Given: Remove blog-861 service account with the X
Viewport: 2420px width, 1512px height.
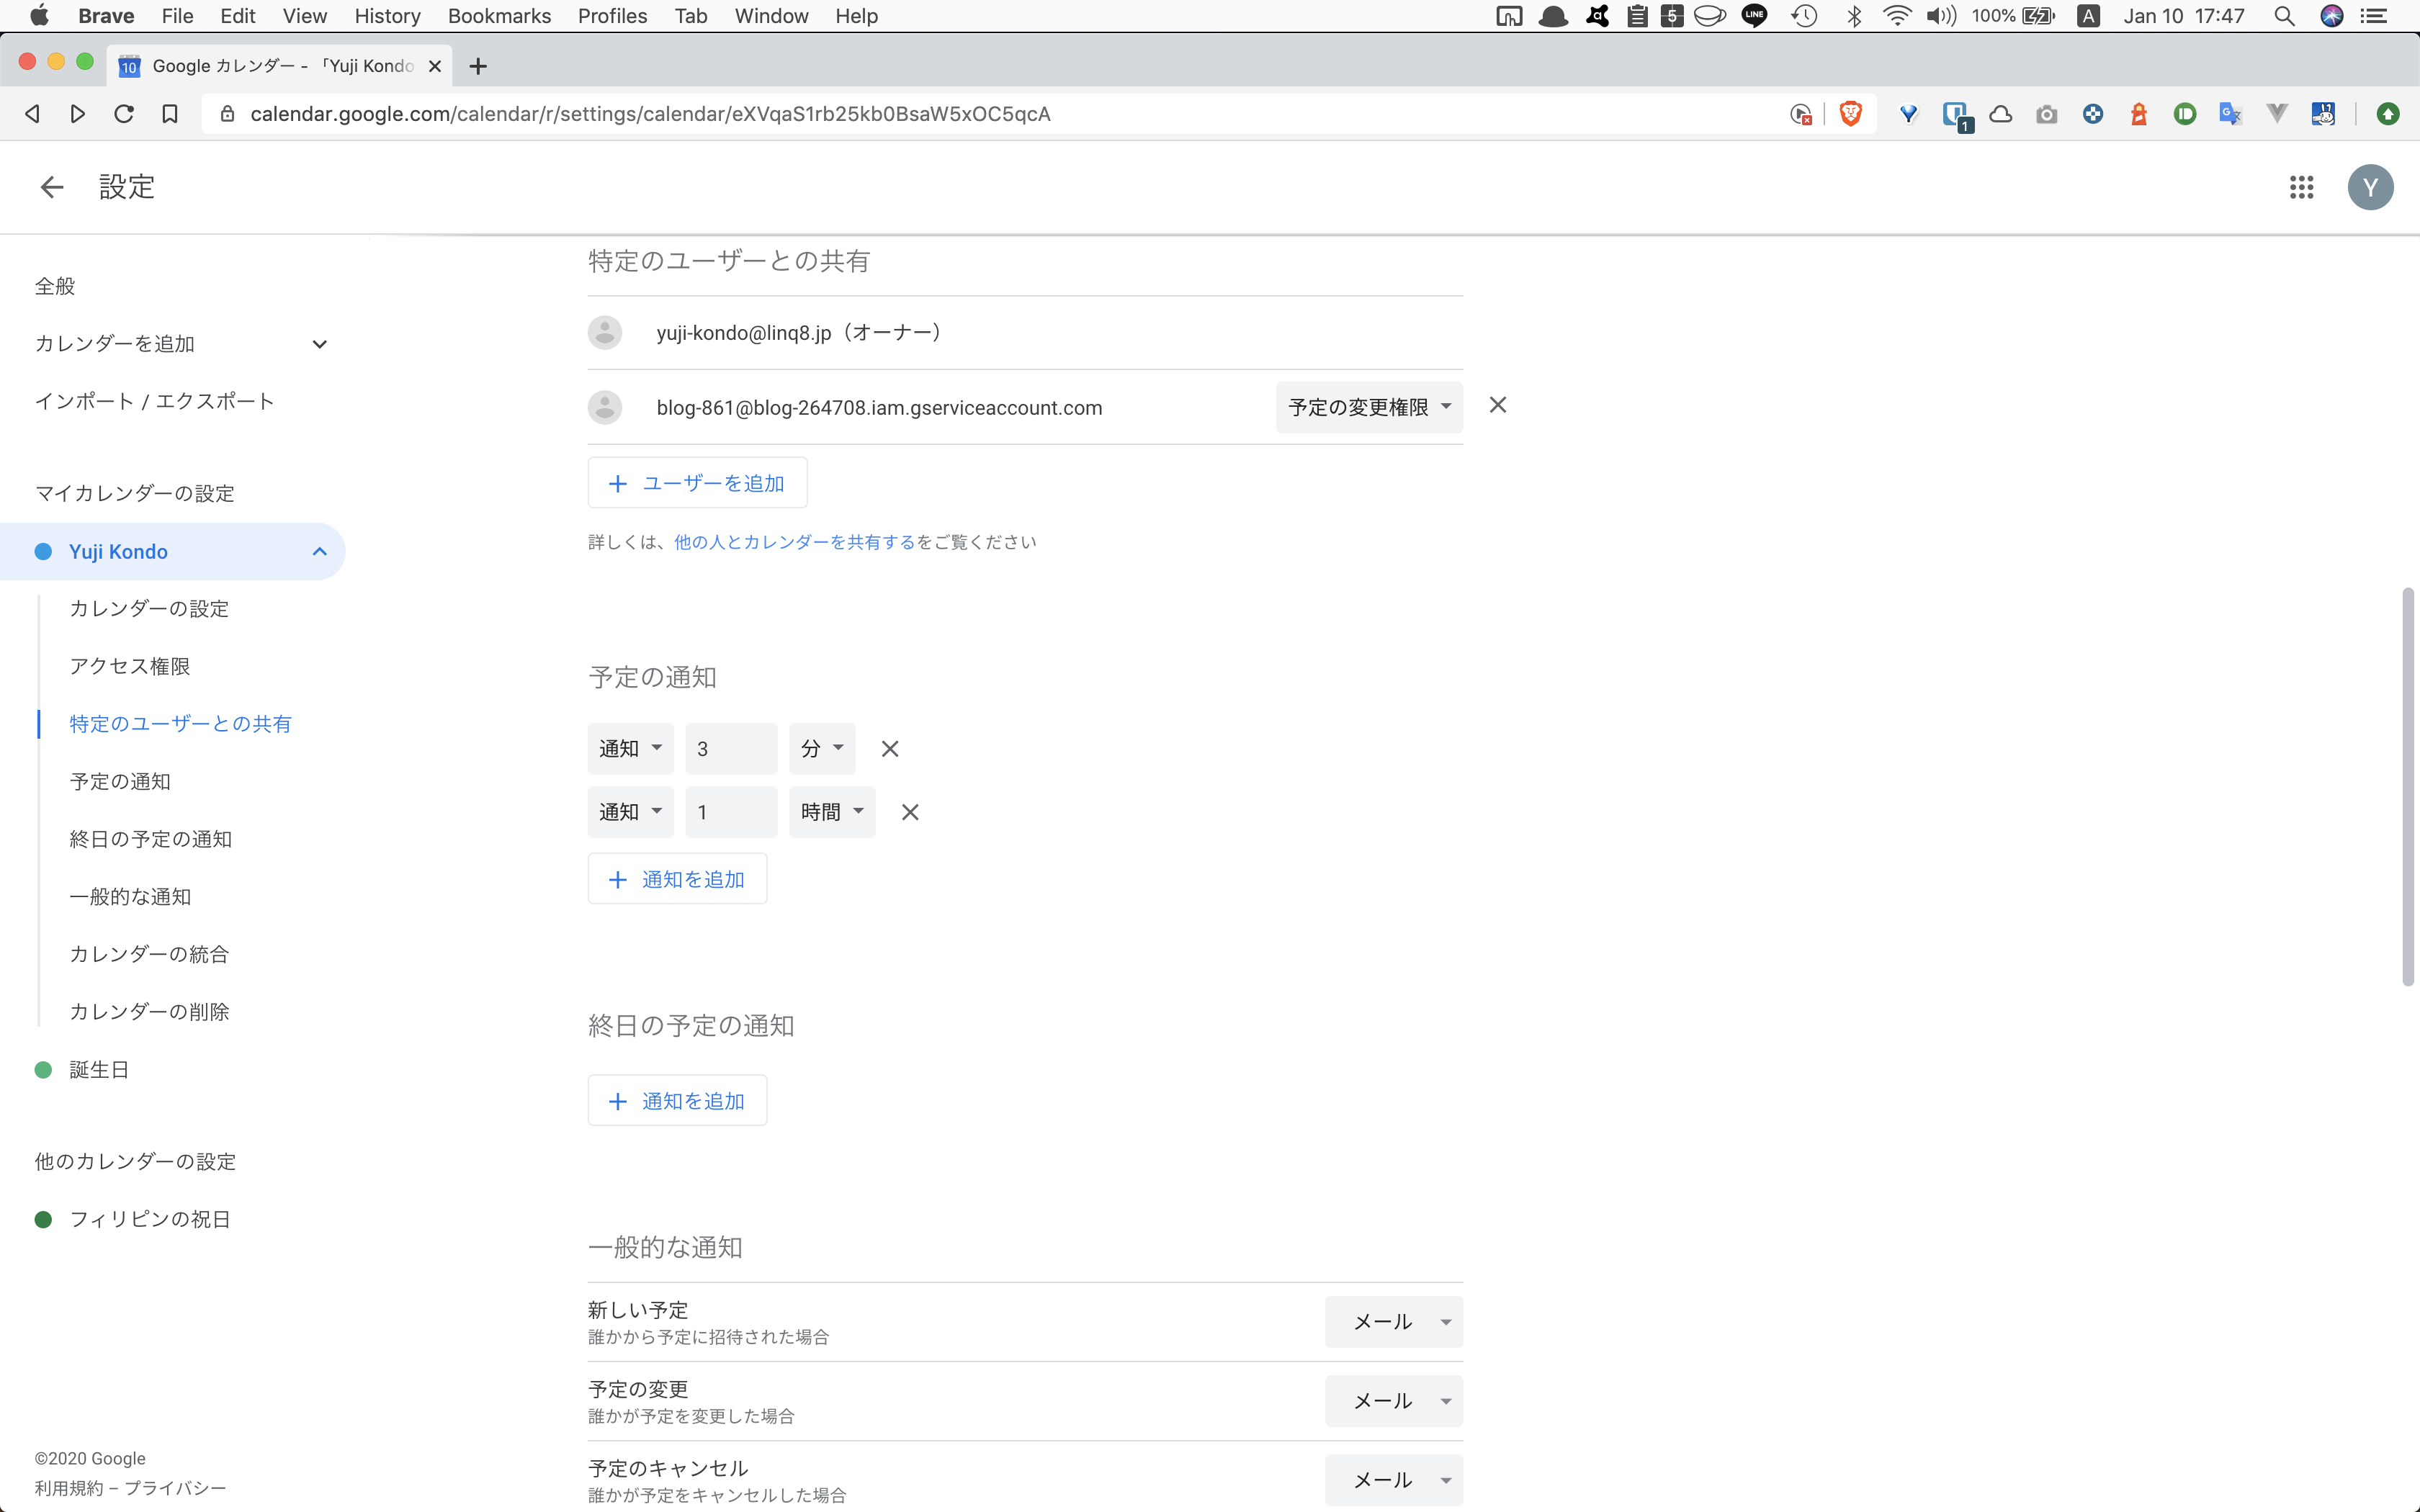Looking at the screenshot, I should click(x=1497, y=405).
